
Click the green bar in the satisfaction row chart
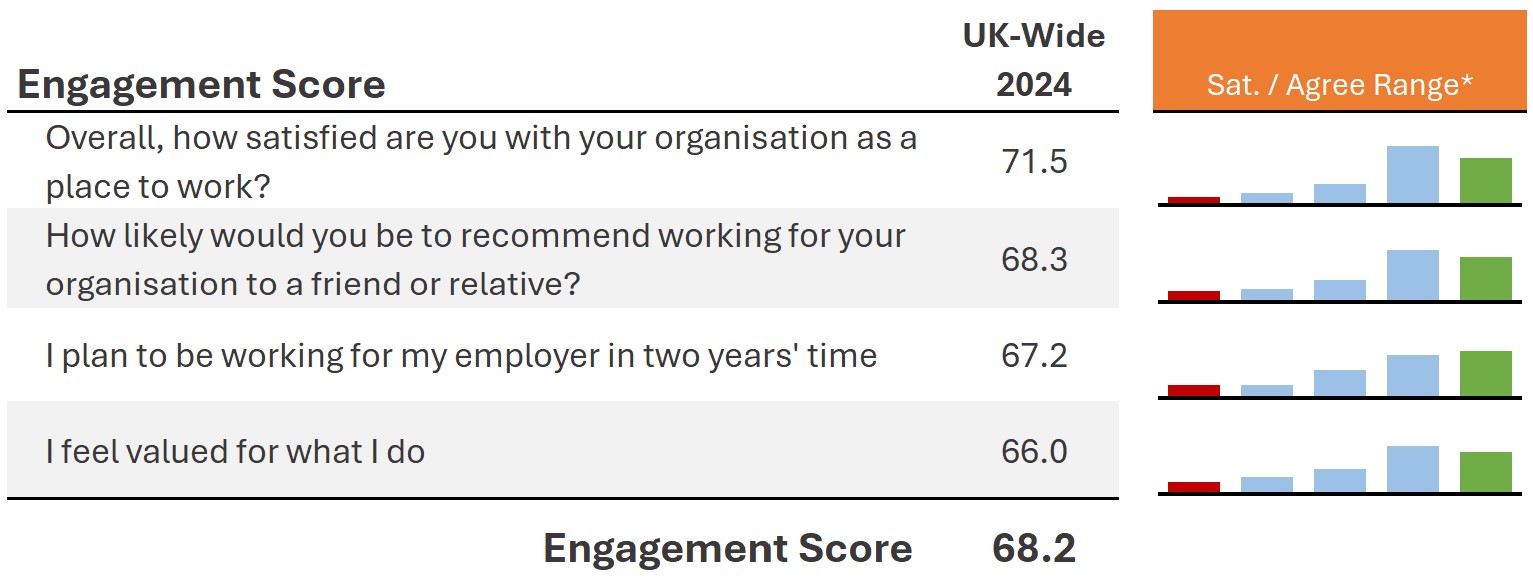[1485, 181]
